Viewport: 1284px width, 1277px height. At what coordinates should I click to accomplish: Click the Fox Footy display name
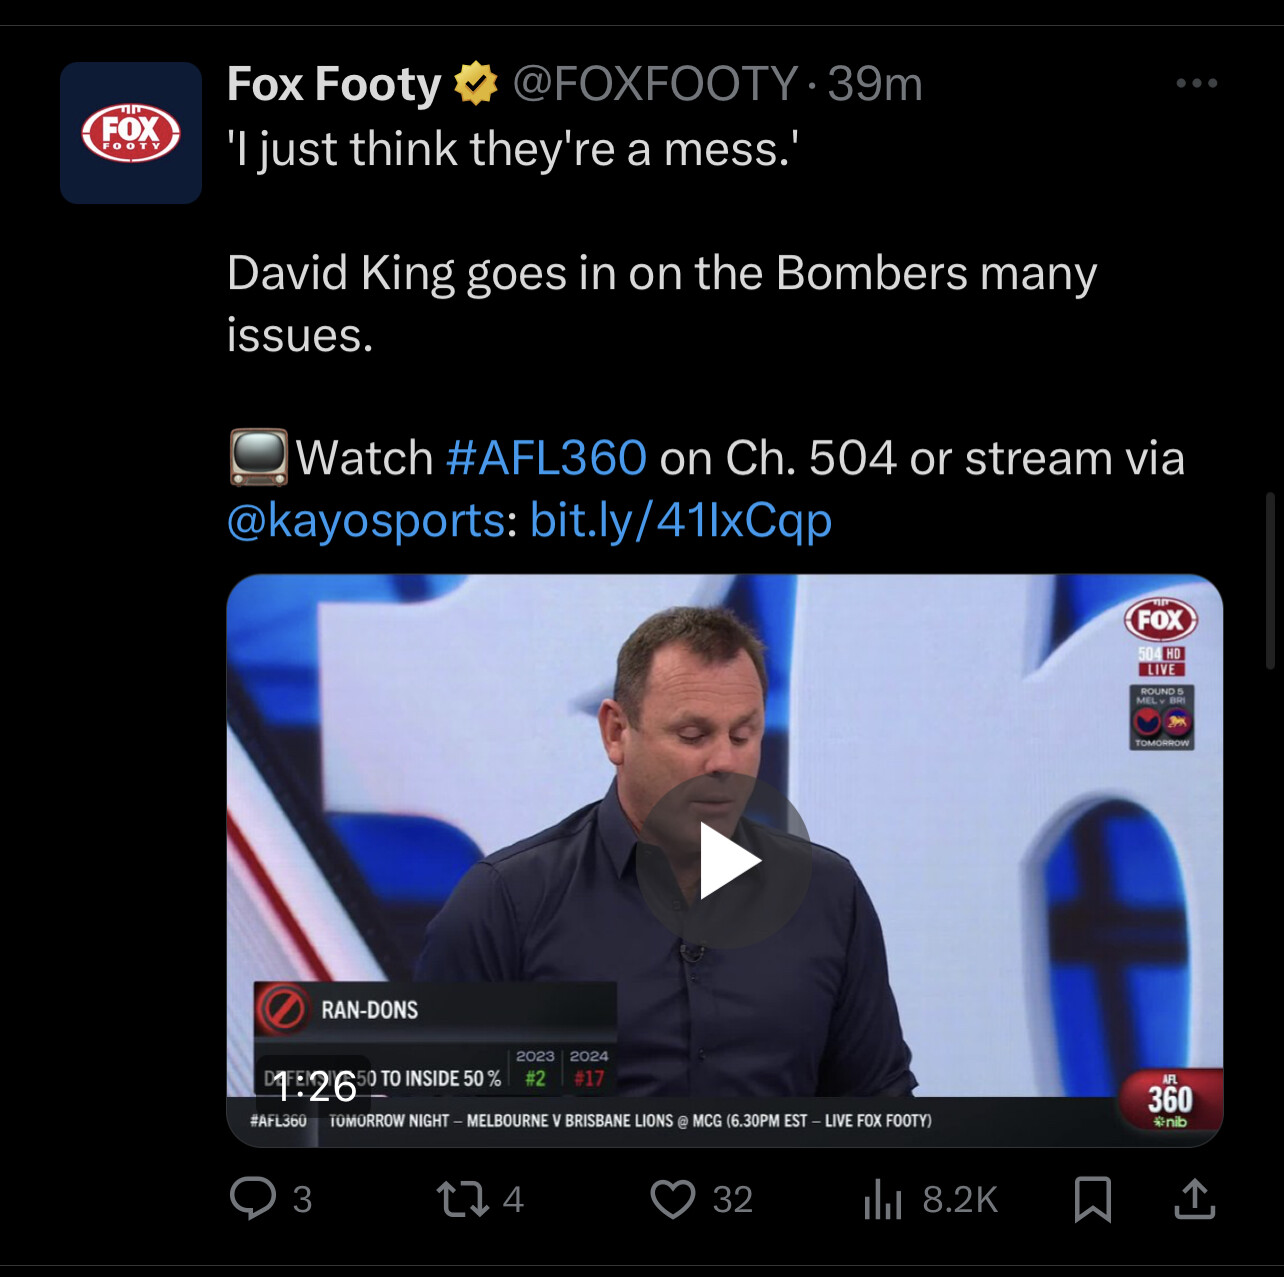pos(334,84)
